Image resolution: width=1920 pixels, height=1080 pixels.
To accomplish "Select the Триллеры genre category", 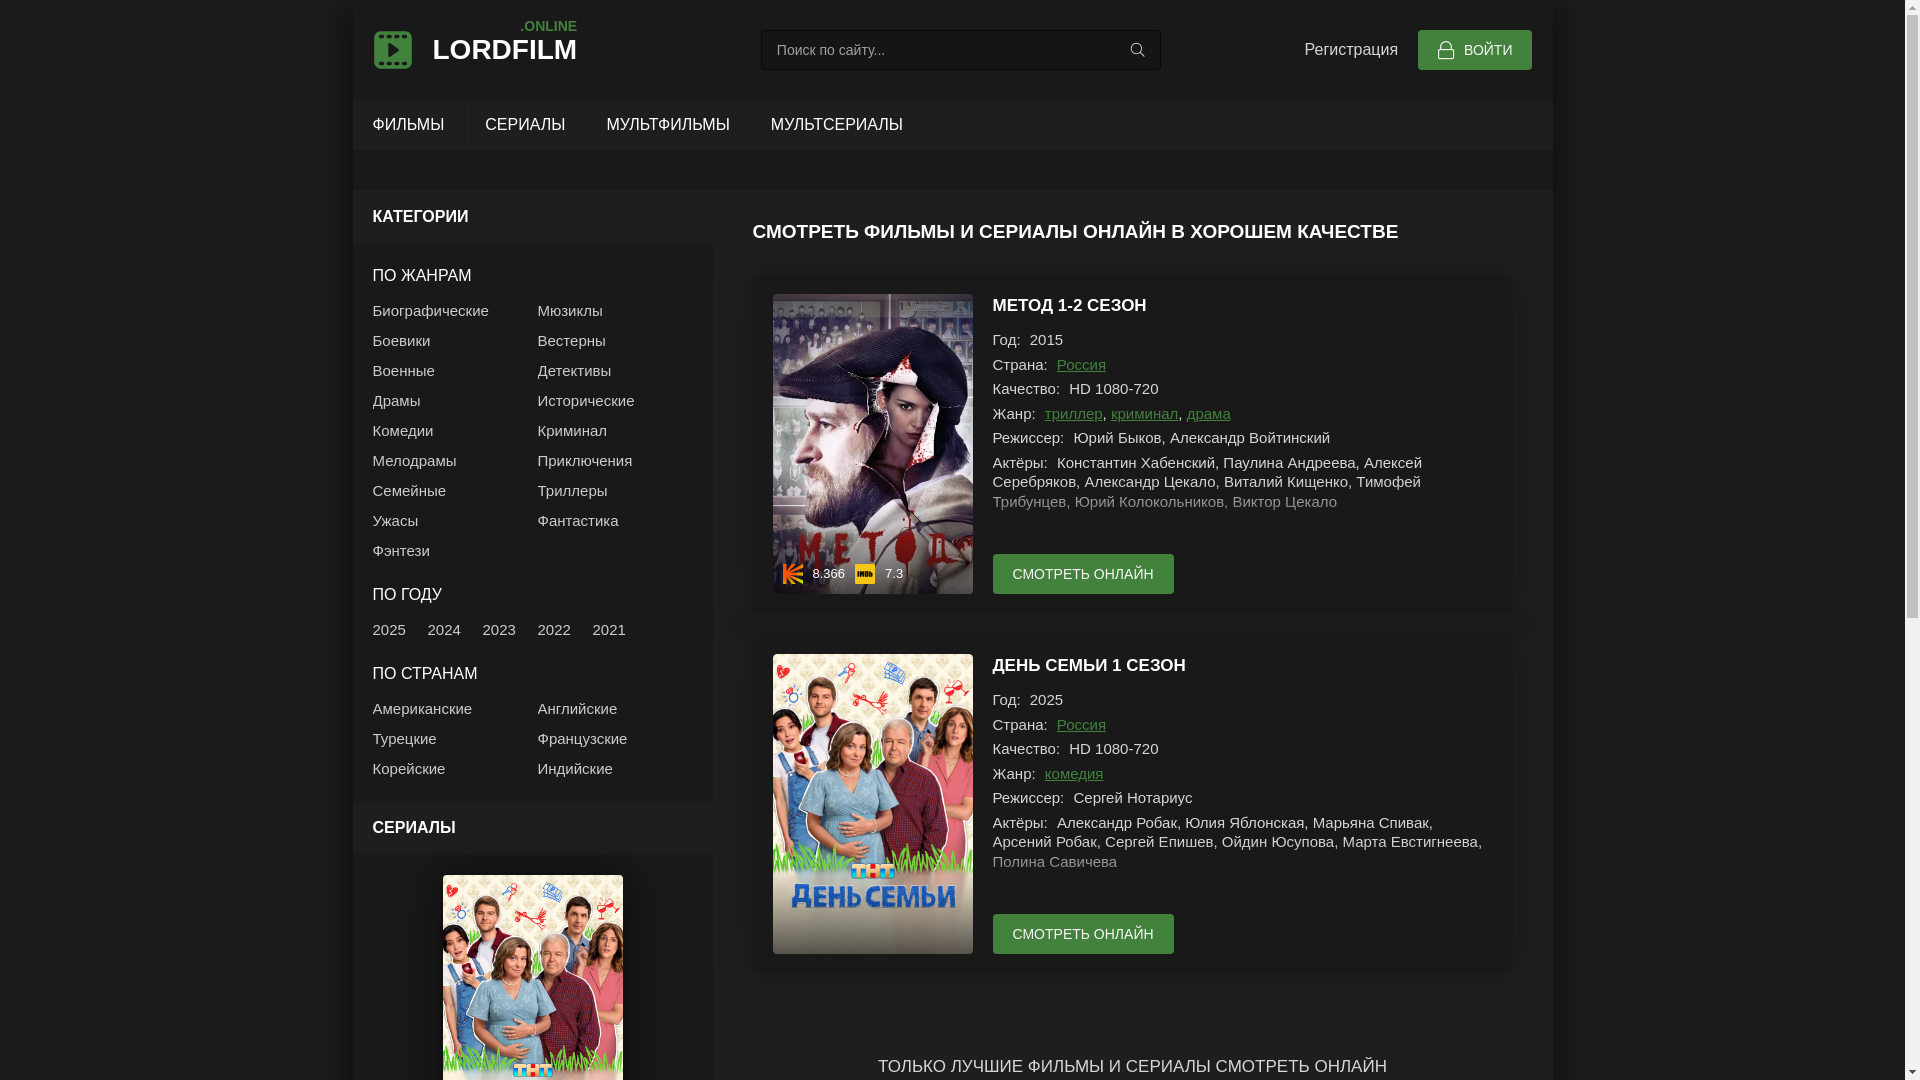I will point(572,491).
